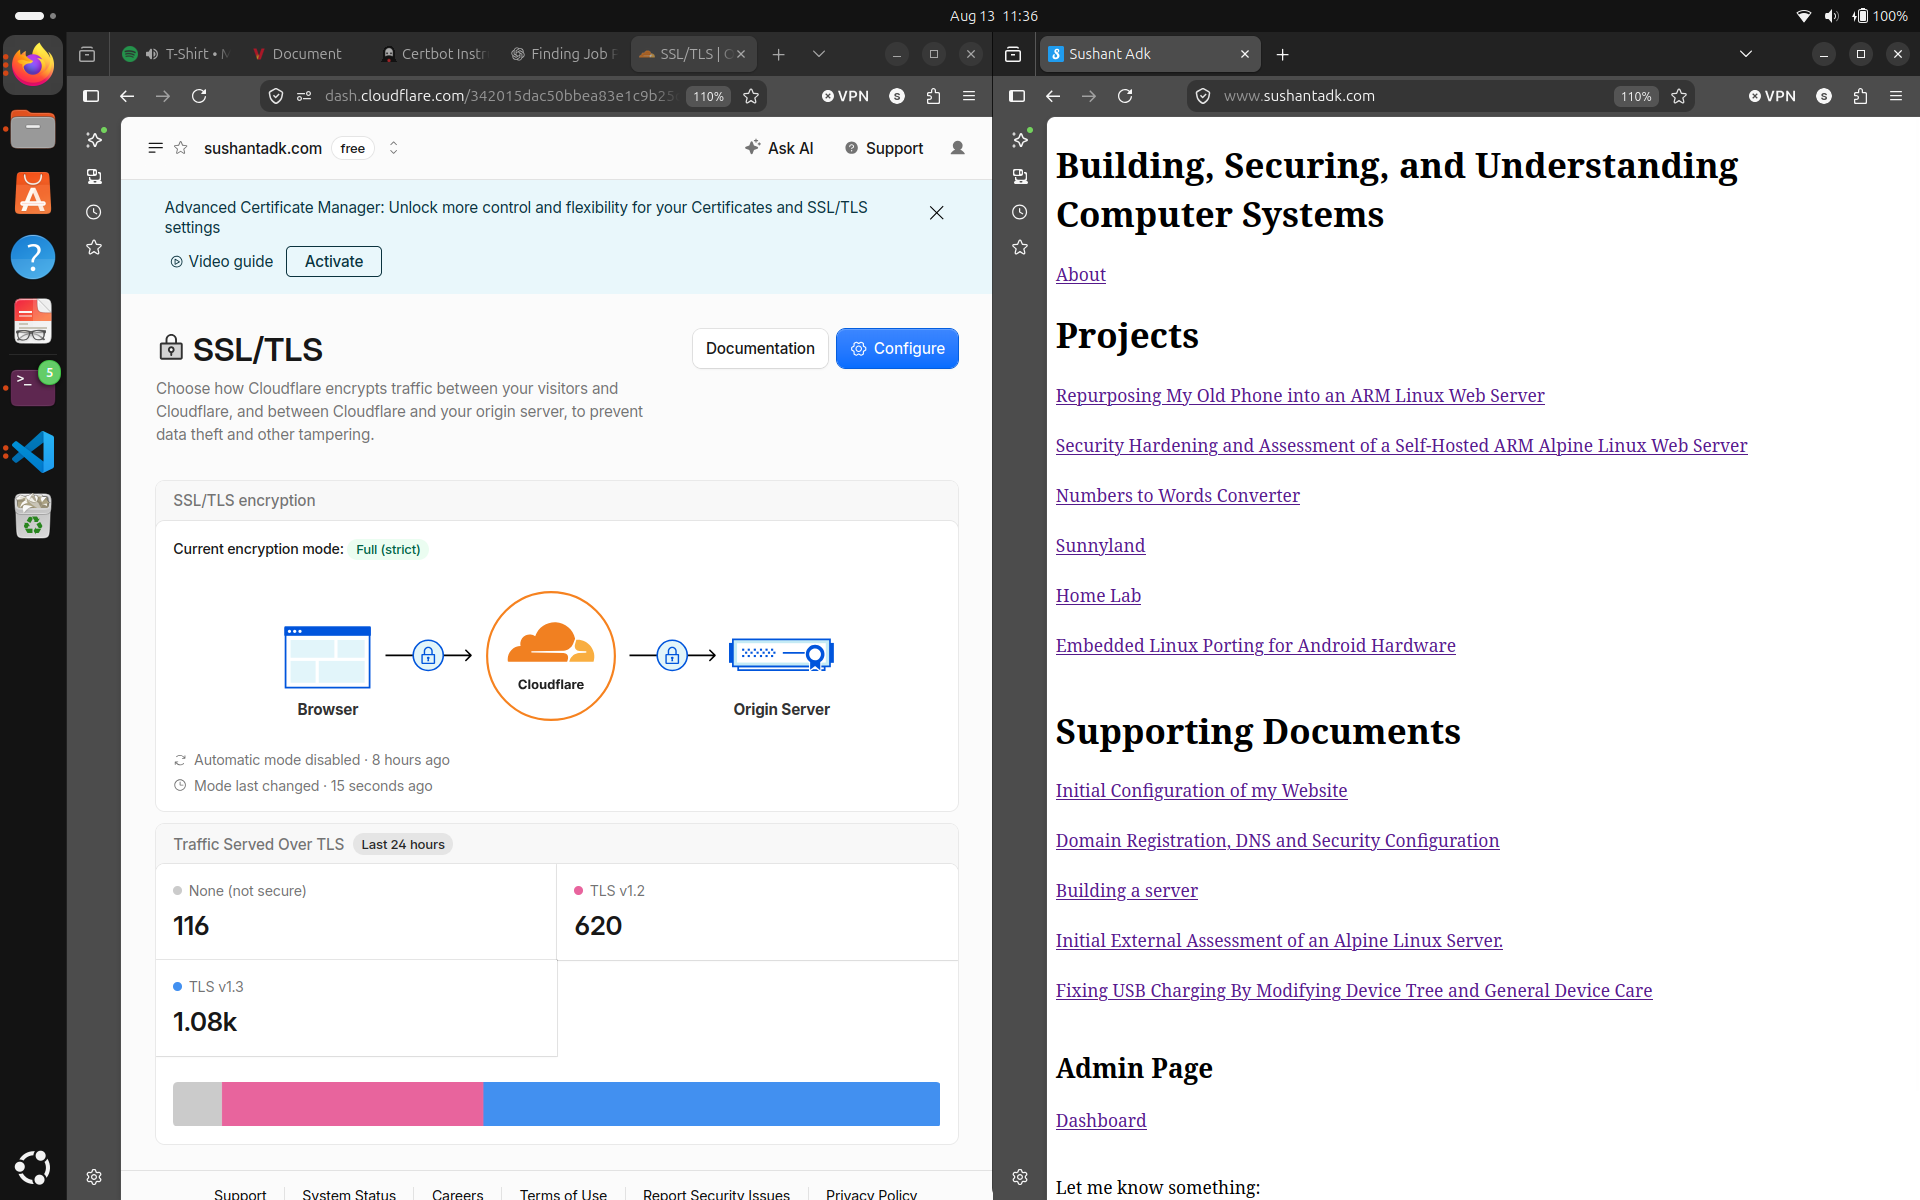Switch to the Finding Job tab
This screenshot has width=1920, height=1200.
[x=563, y=54]
